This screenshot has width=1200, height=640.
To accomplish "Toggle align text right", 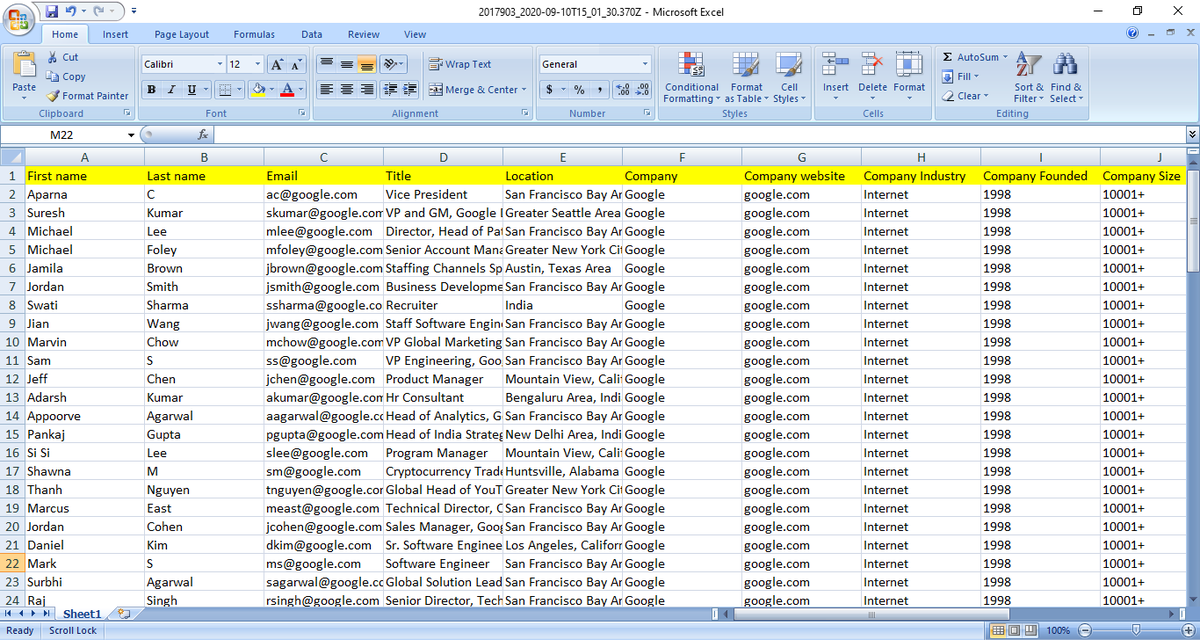I will point(366,90).
